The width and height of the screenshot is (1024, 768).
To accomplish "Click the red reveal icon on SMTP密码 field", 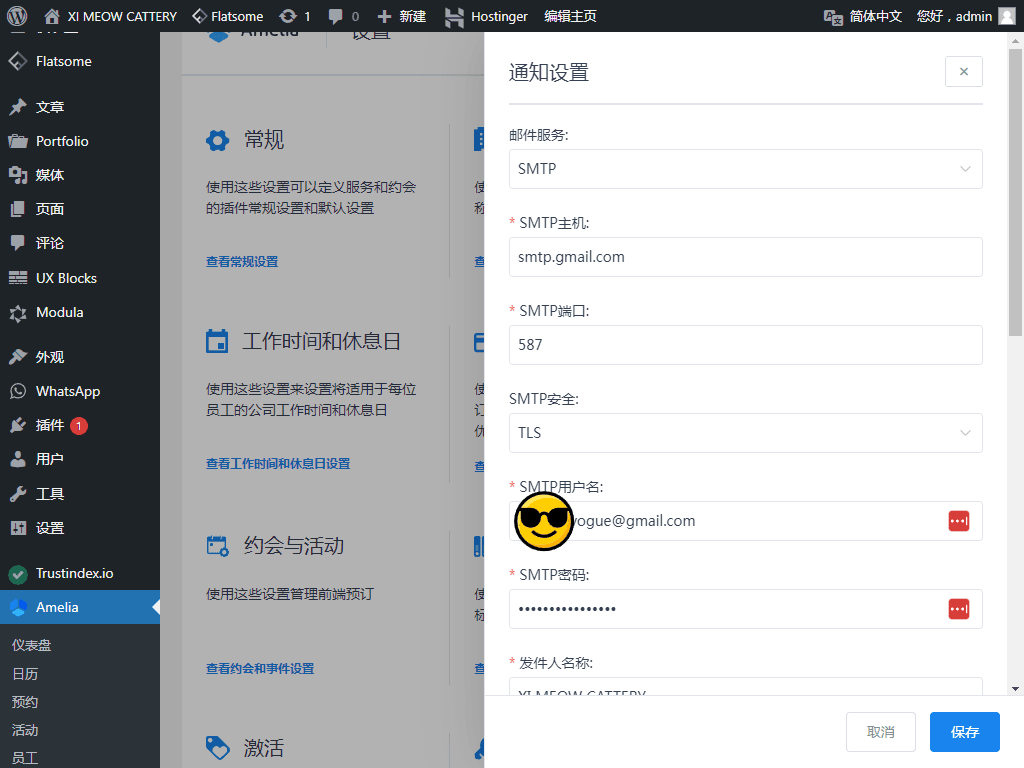I will pos(958,608).
